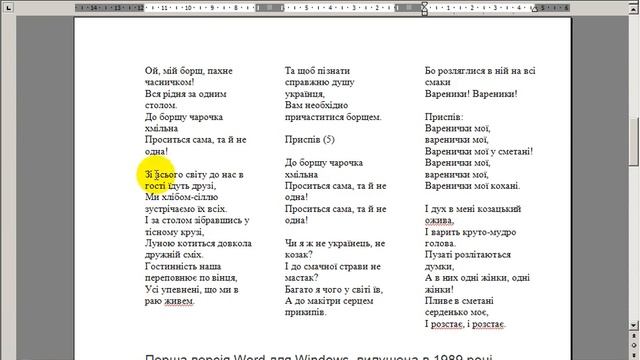Click the line 'А до макітри серцем'
This screenshot has height=360, width=640.
(x=329, y=301)
